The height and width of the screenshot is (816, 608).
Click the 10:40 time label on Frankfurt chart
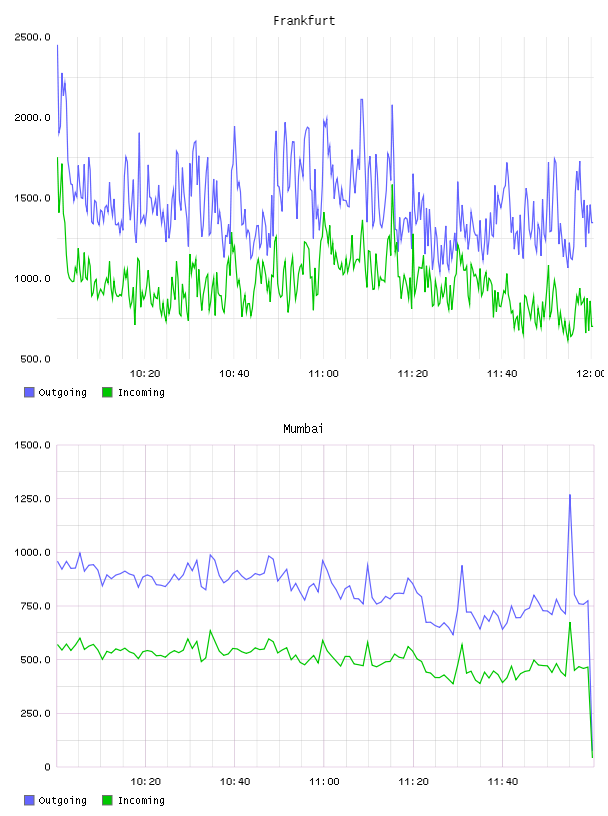[x=234, y=374]
